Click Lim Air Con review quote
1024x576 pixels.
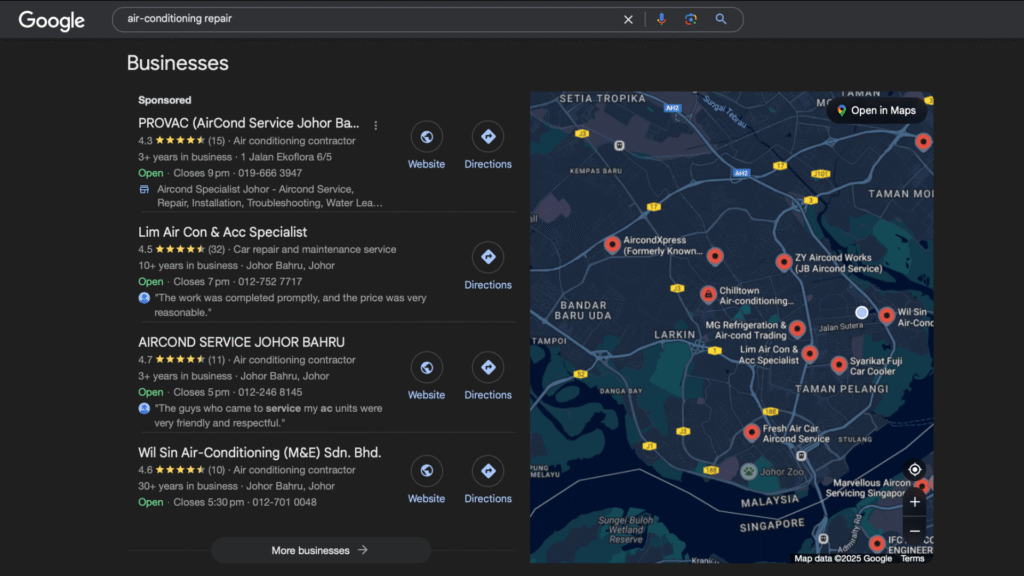pos(290,305)
